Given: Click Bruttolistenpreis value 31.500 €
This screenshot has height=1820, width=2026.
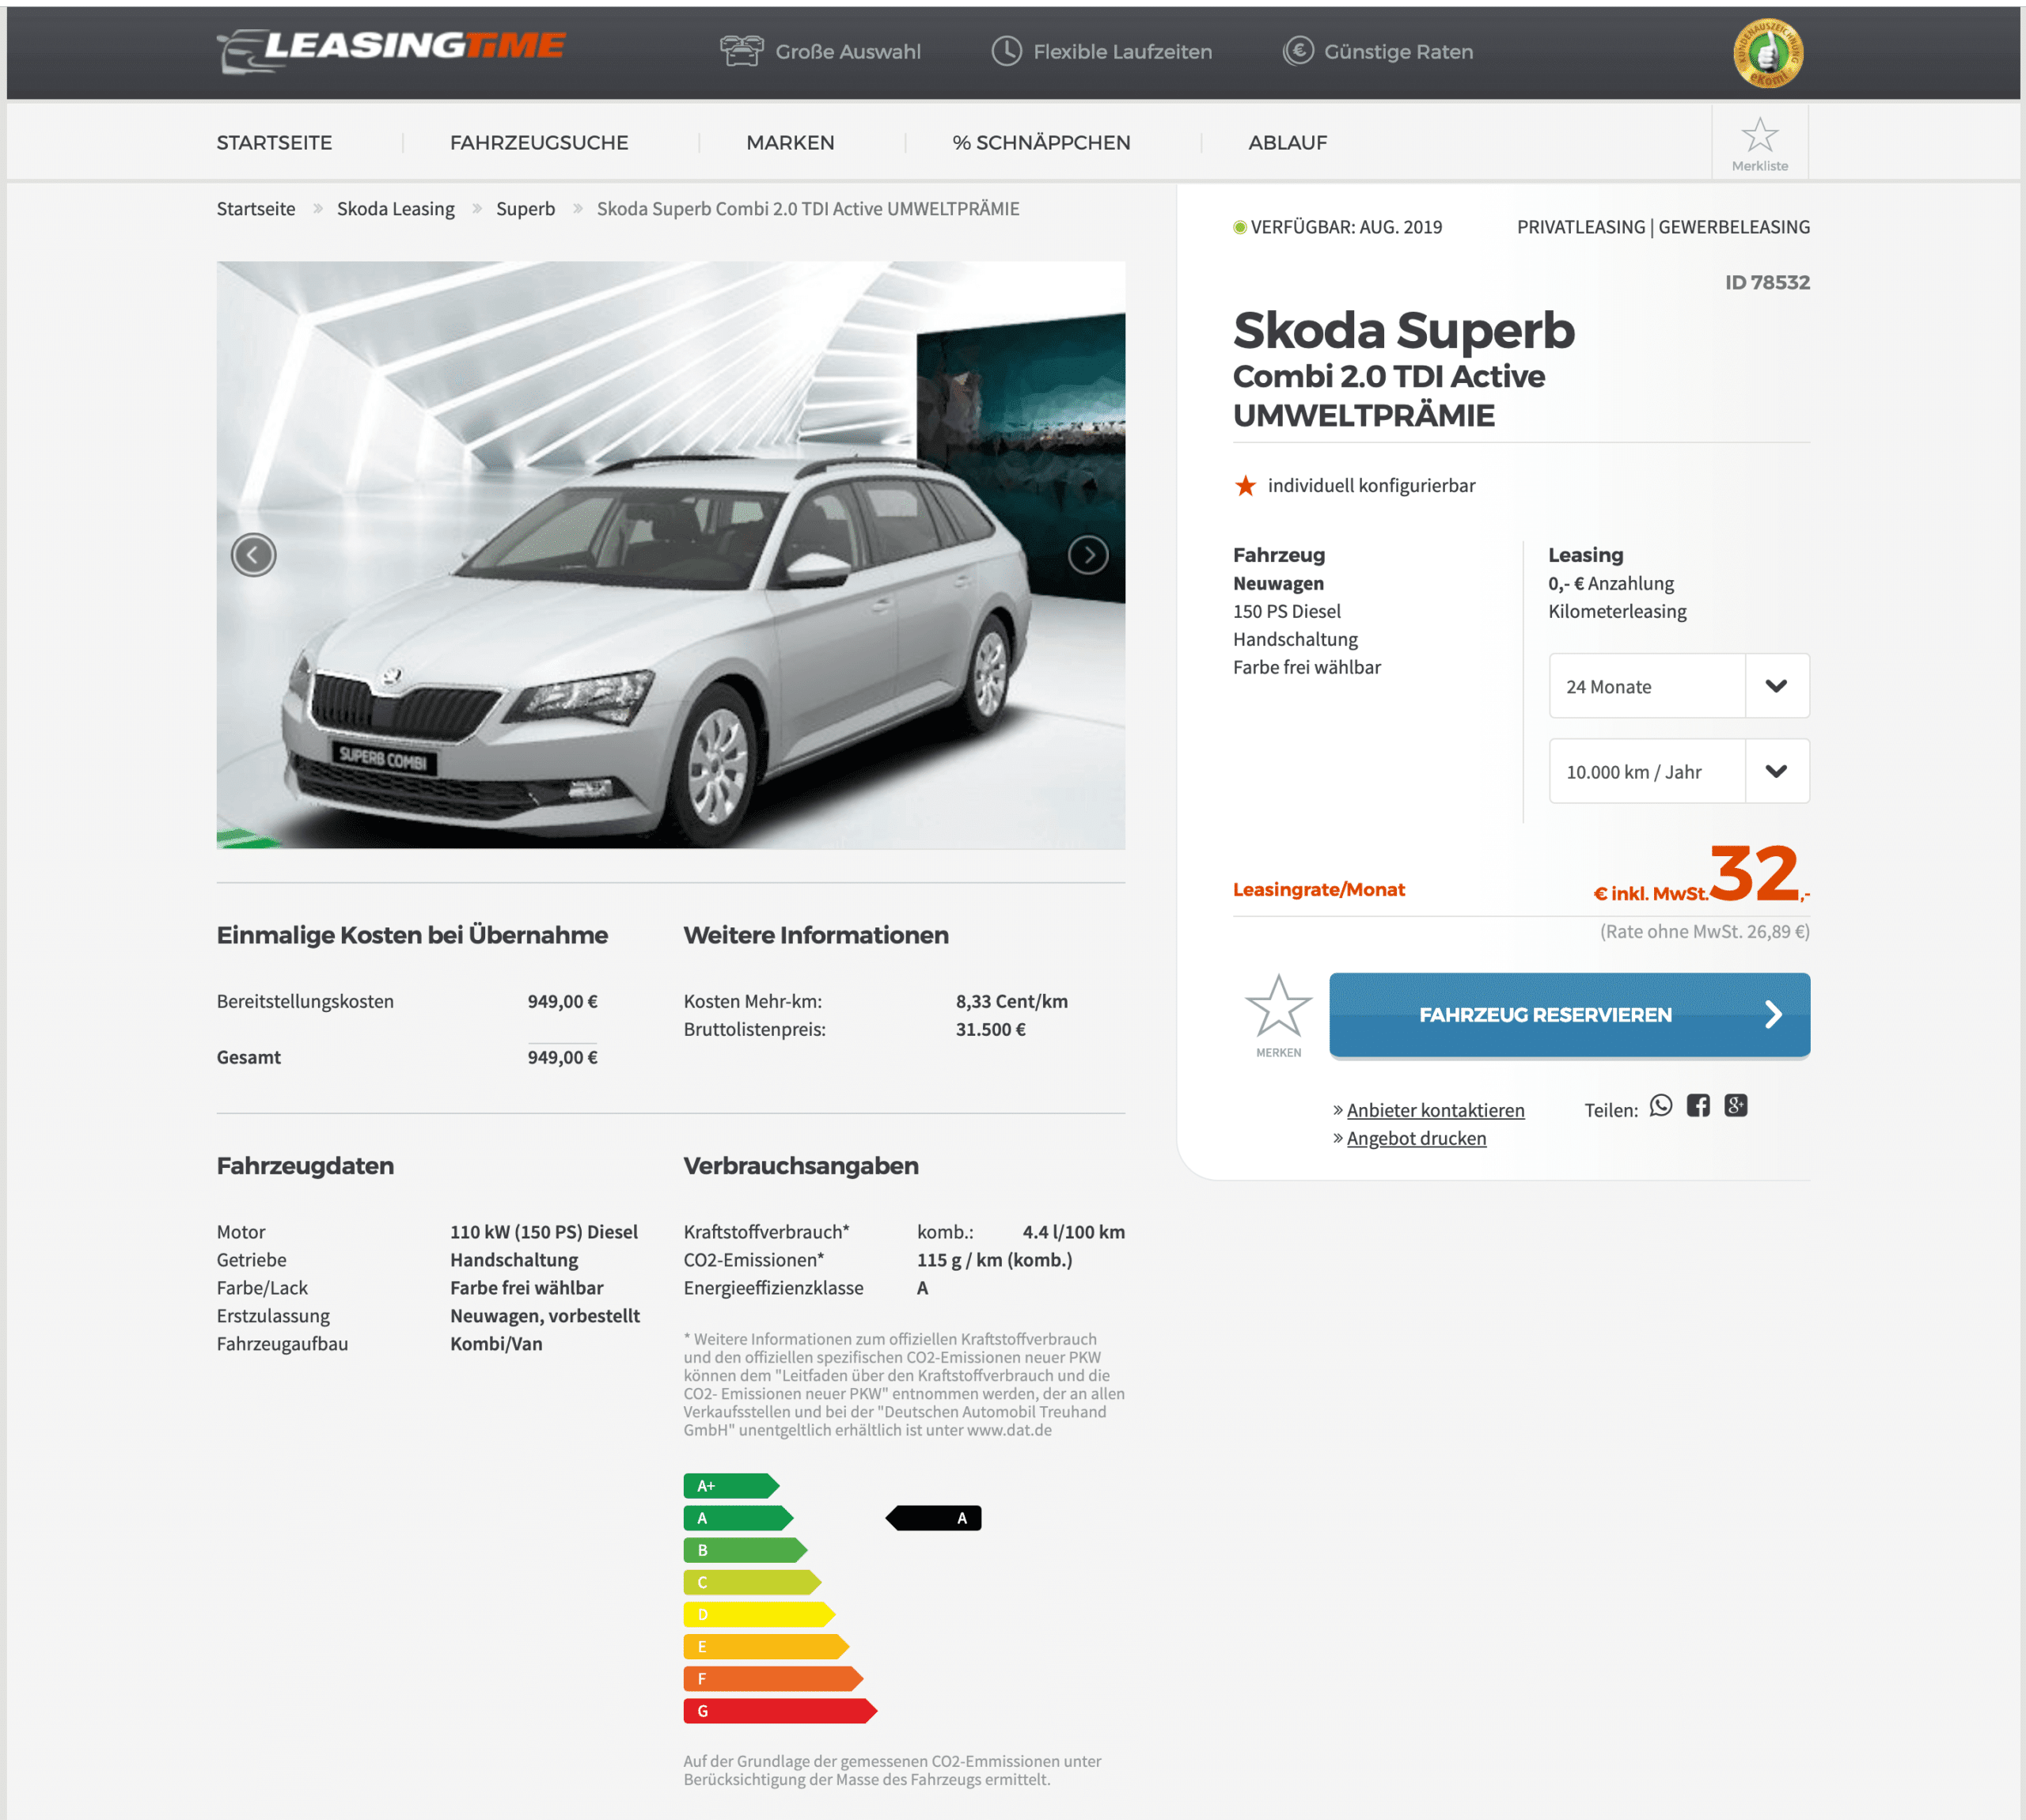Looking at the screenshot, I should (x=990, y=1029).
